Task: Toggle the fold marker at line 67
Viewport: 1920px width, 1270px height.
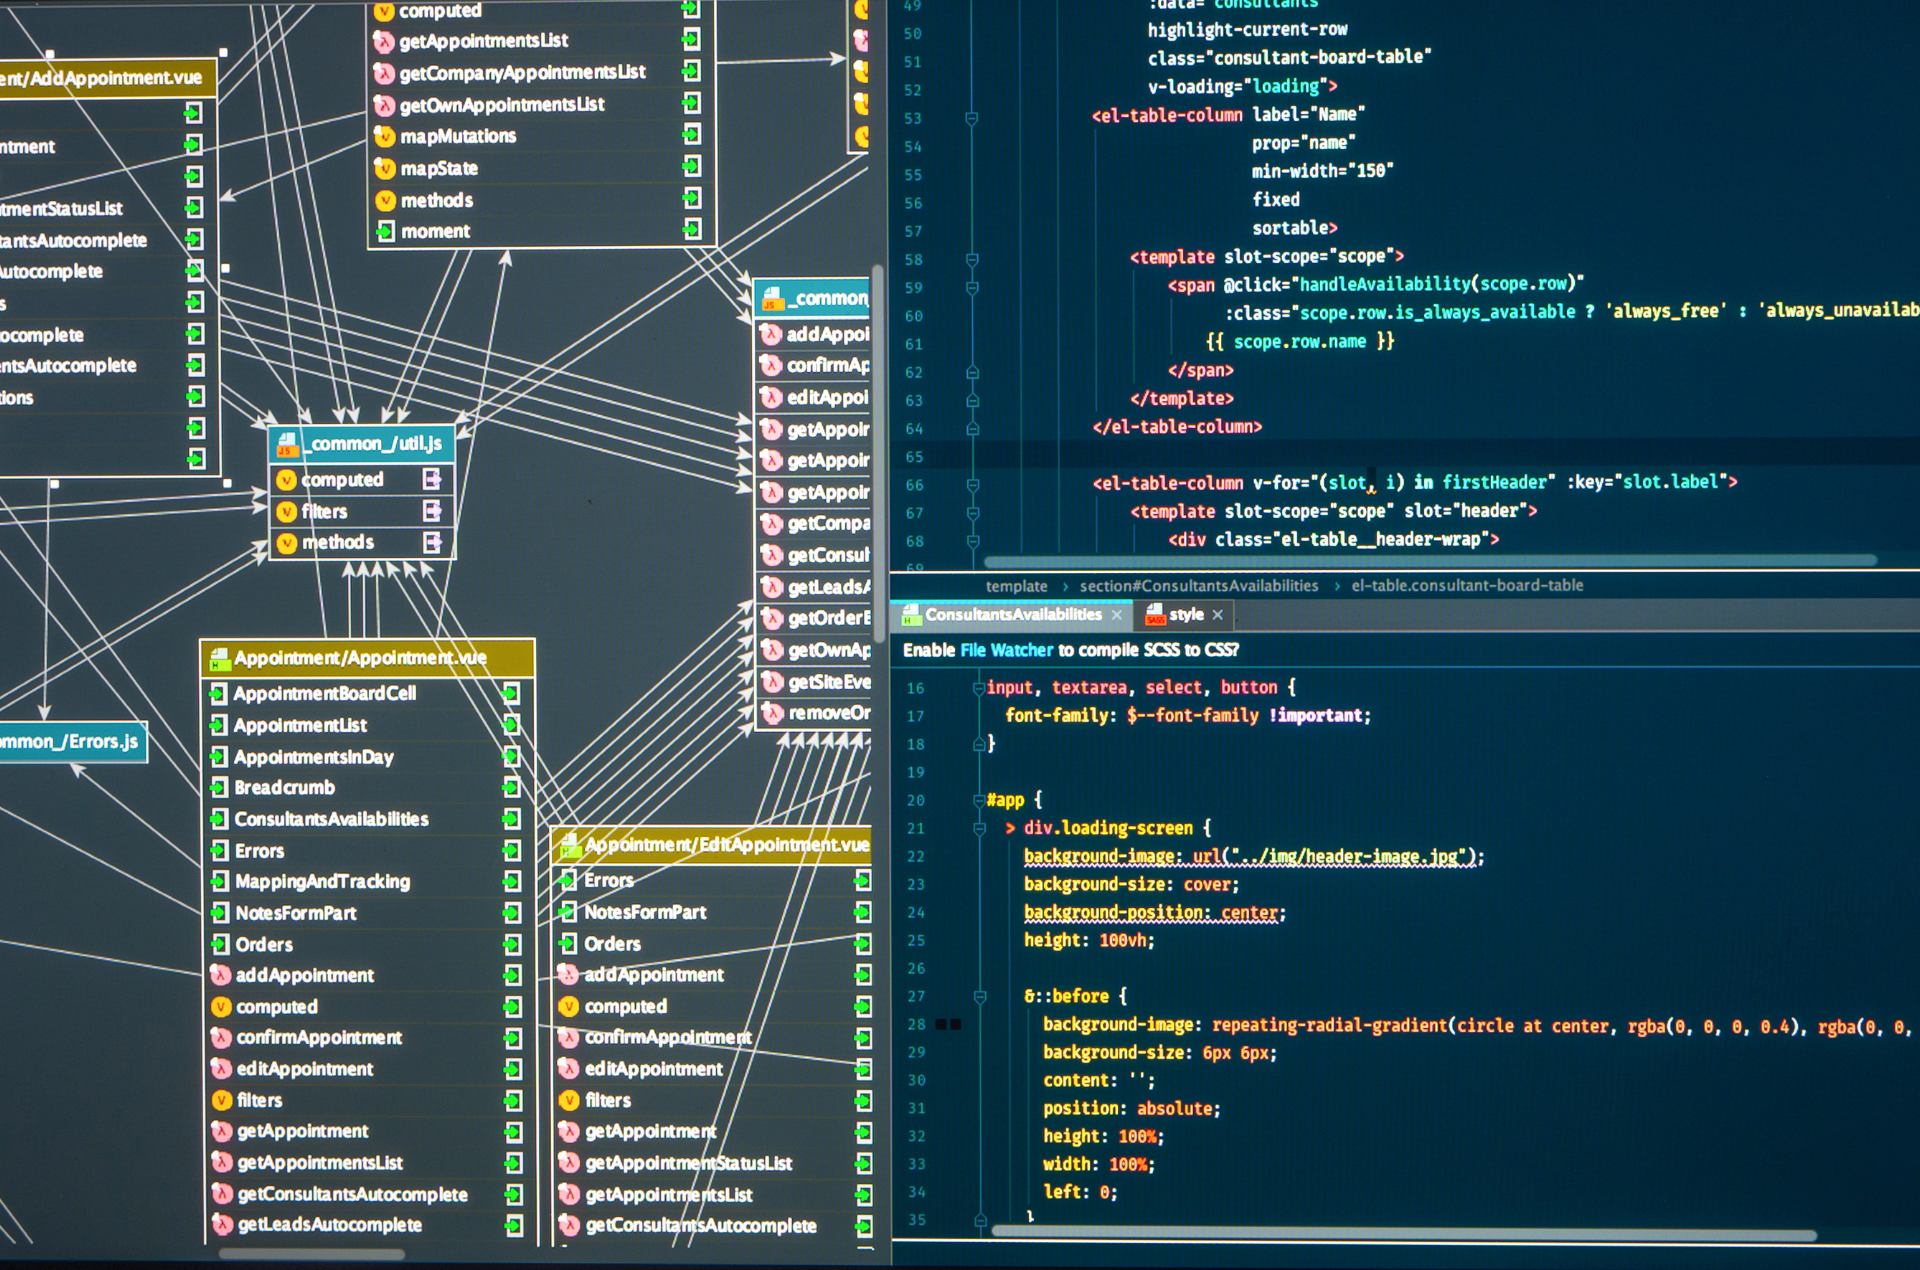Action: (x=971, y=513)
